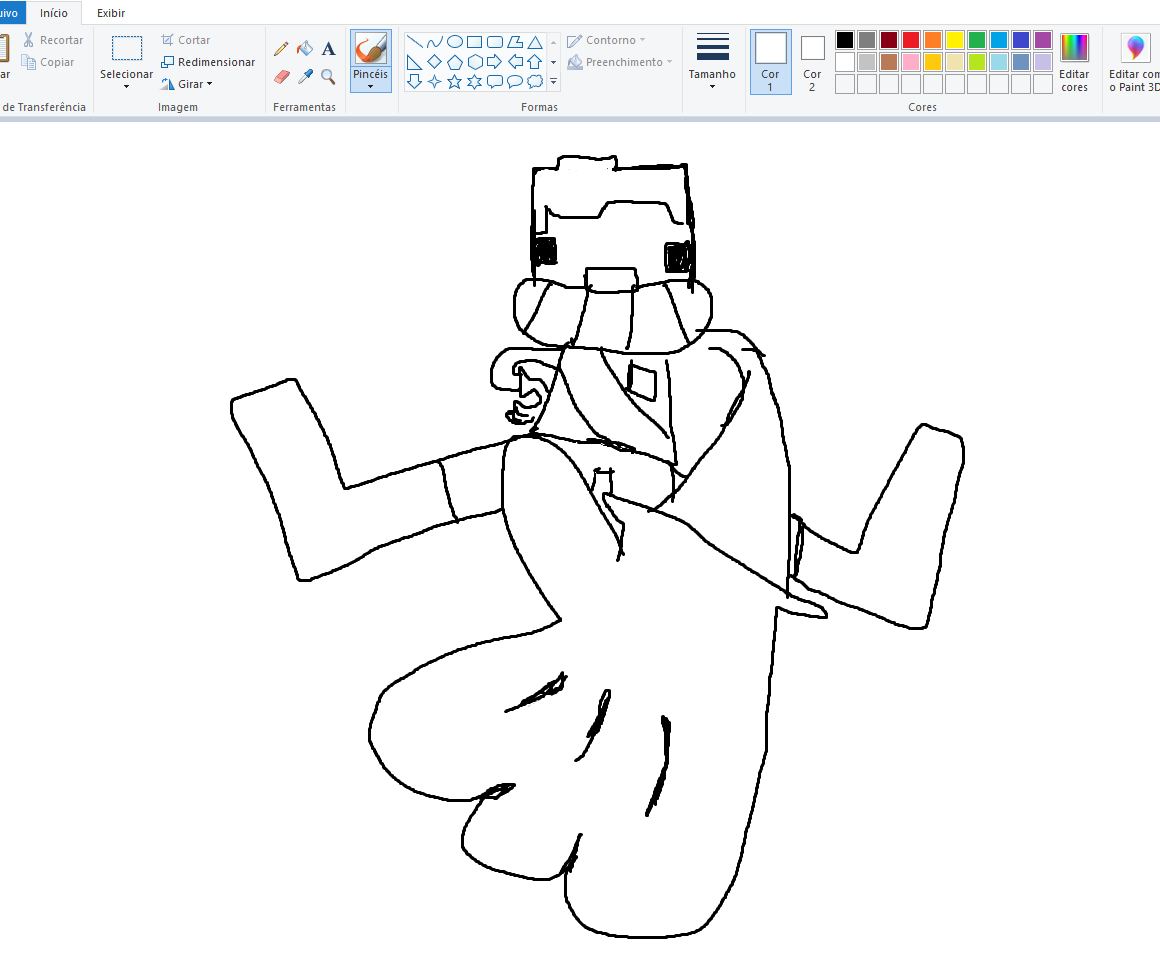Choose the Six-point star shape
Image resolution: width=1160 pixels, height=979 pixels.
point(475,81)
